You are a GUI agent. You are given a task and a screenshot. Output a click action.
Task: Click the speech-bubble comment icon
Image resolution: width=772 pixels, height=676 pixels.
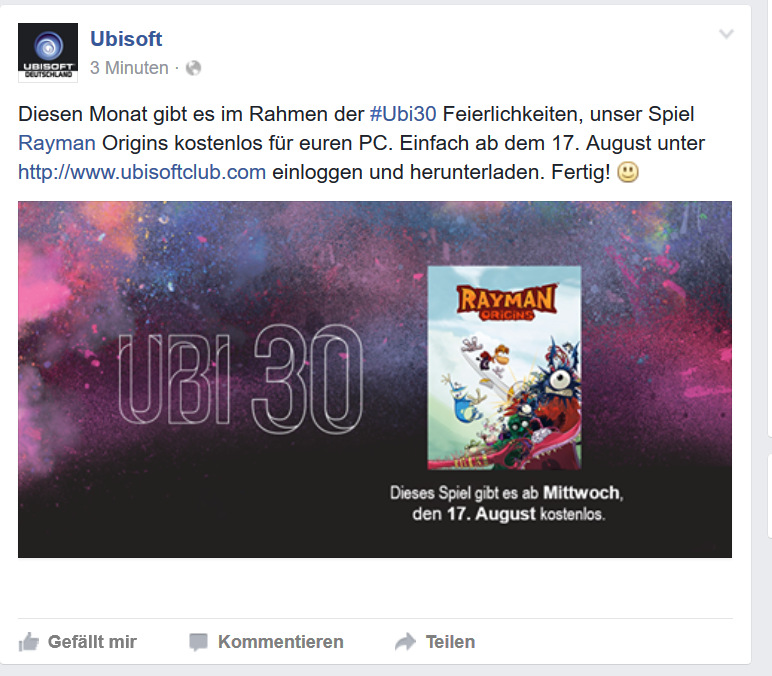(198, 643)
